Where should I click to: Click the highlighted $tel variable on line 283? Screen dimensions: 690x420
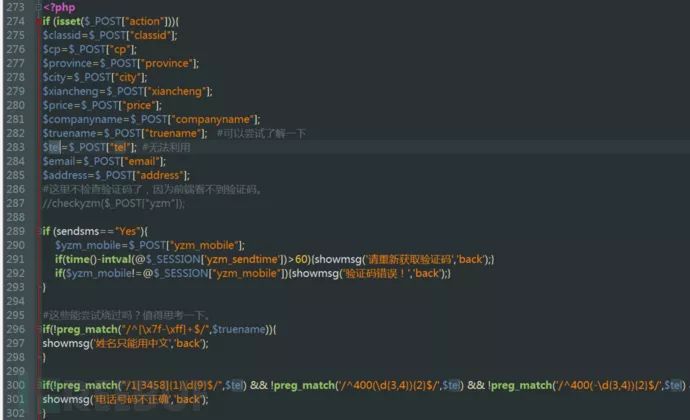pyautogui.click(x=51, y=147)
